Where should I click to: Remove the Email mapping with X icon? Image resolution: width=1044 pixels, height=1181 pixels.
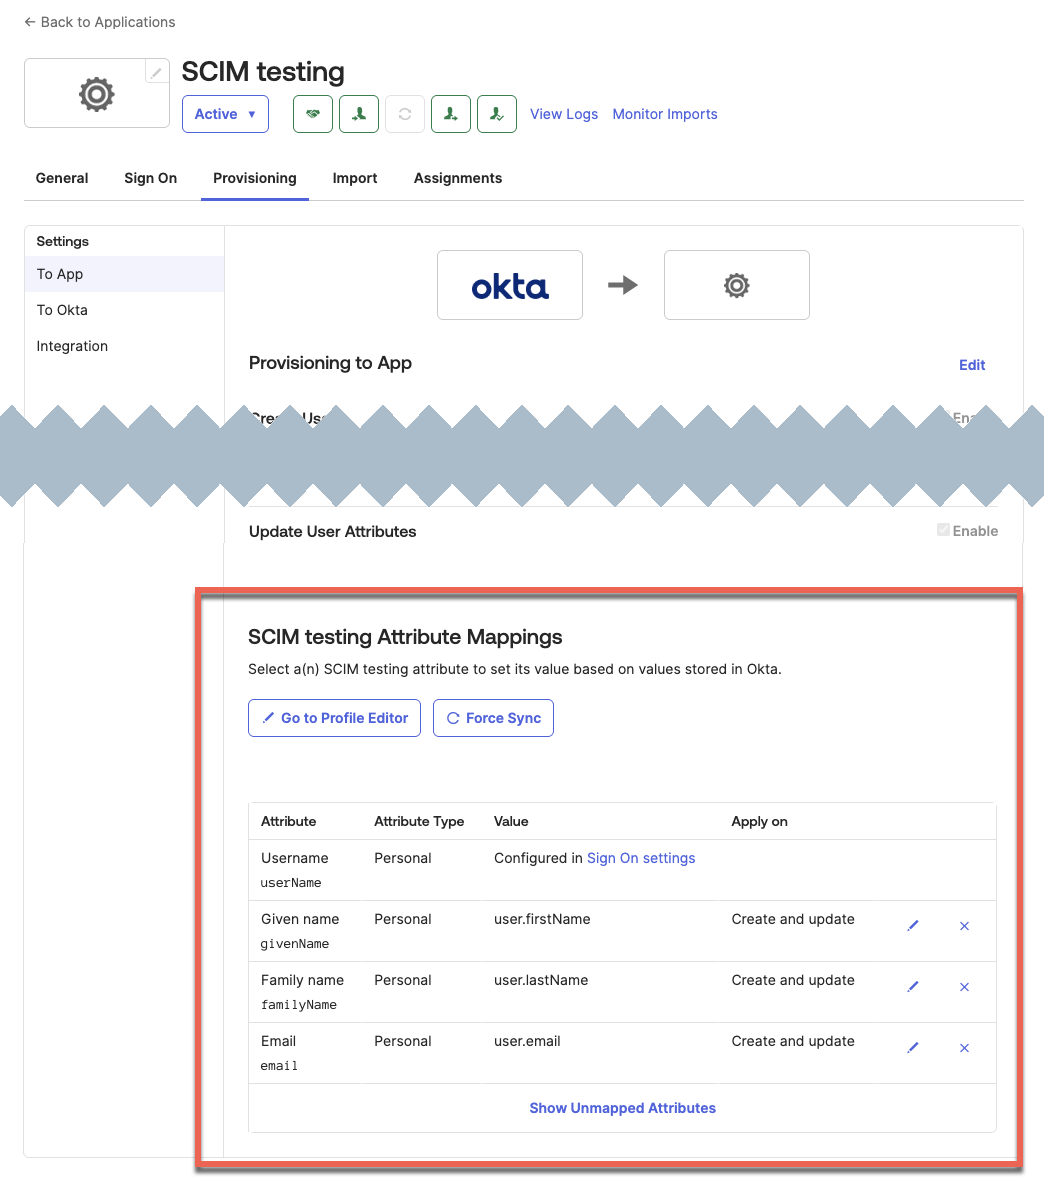(963, 1048)
